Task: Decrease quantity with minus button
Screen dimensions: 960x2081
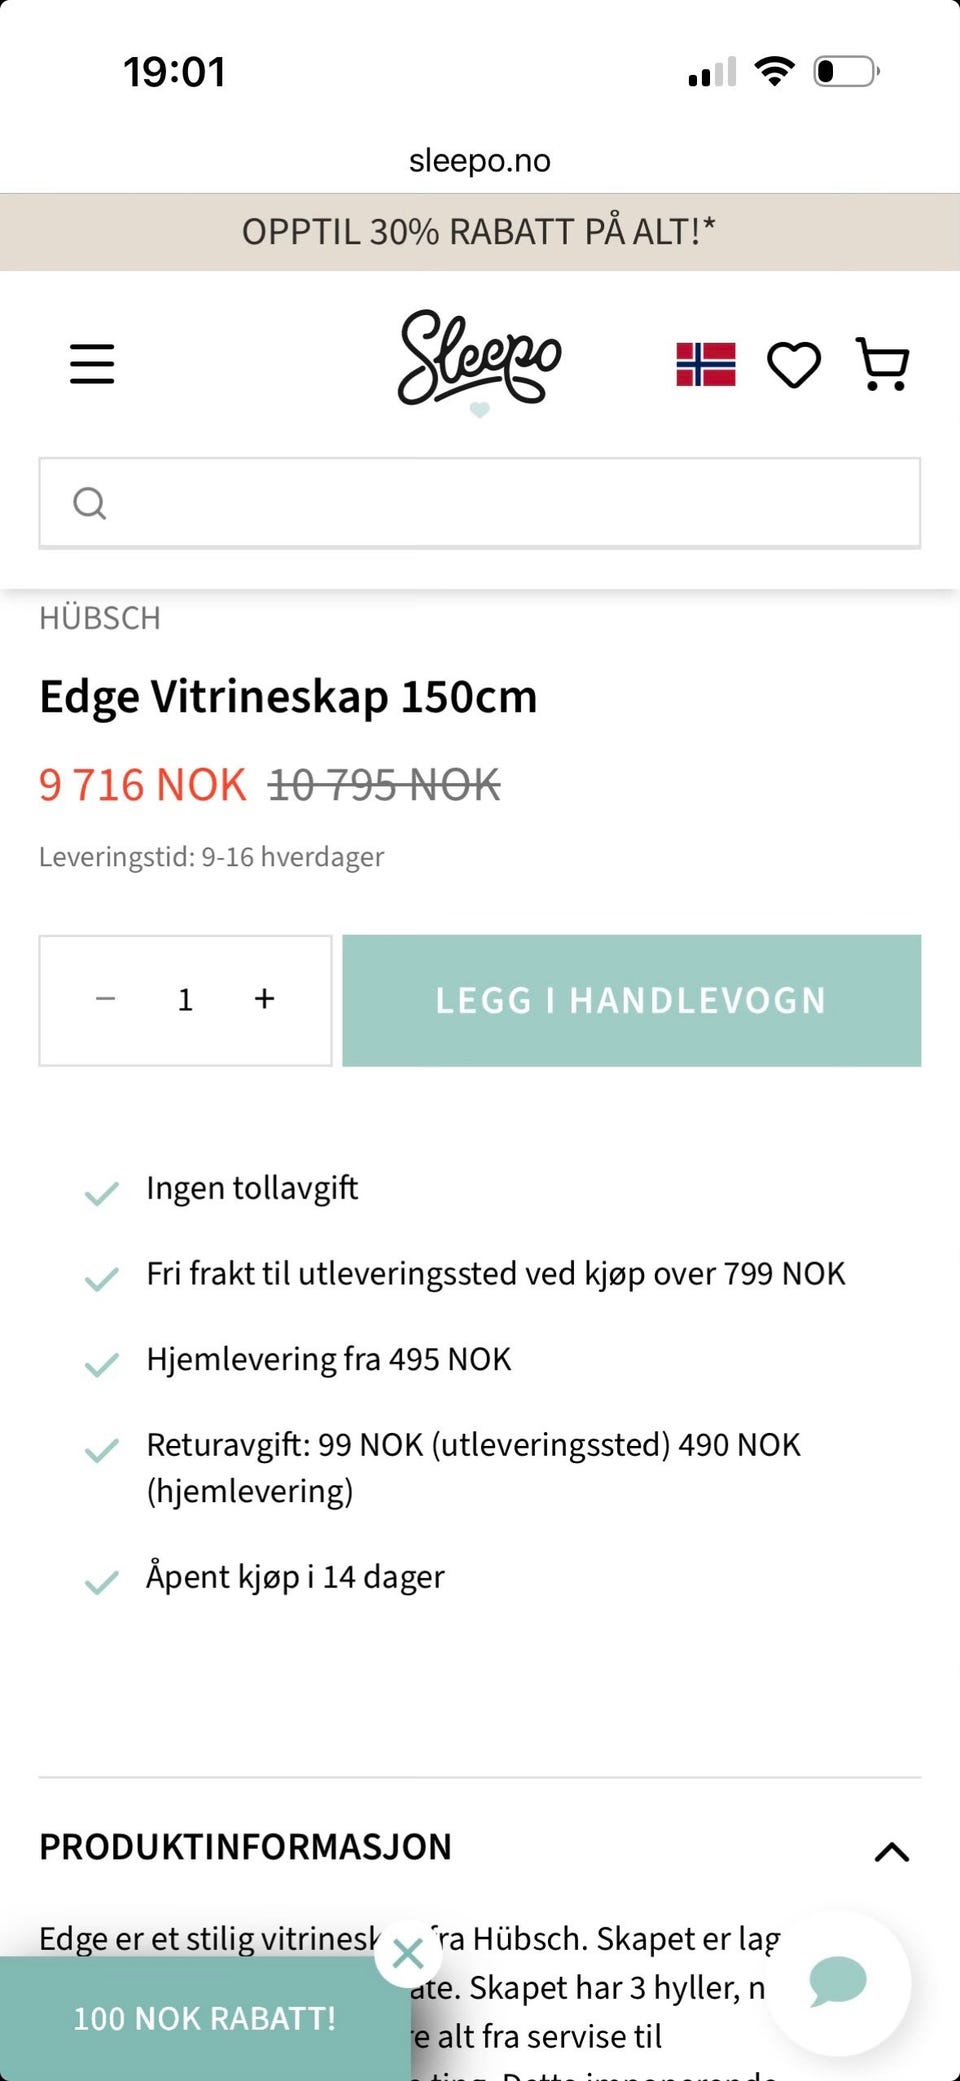Action: point(106,999)
